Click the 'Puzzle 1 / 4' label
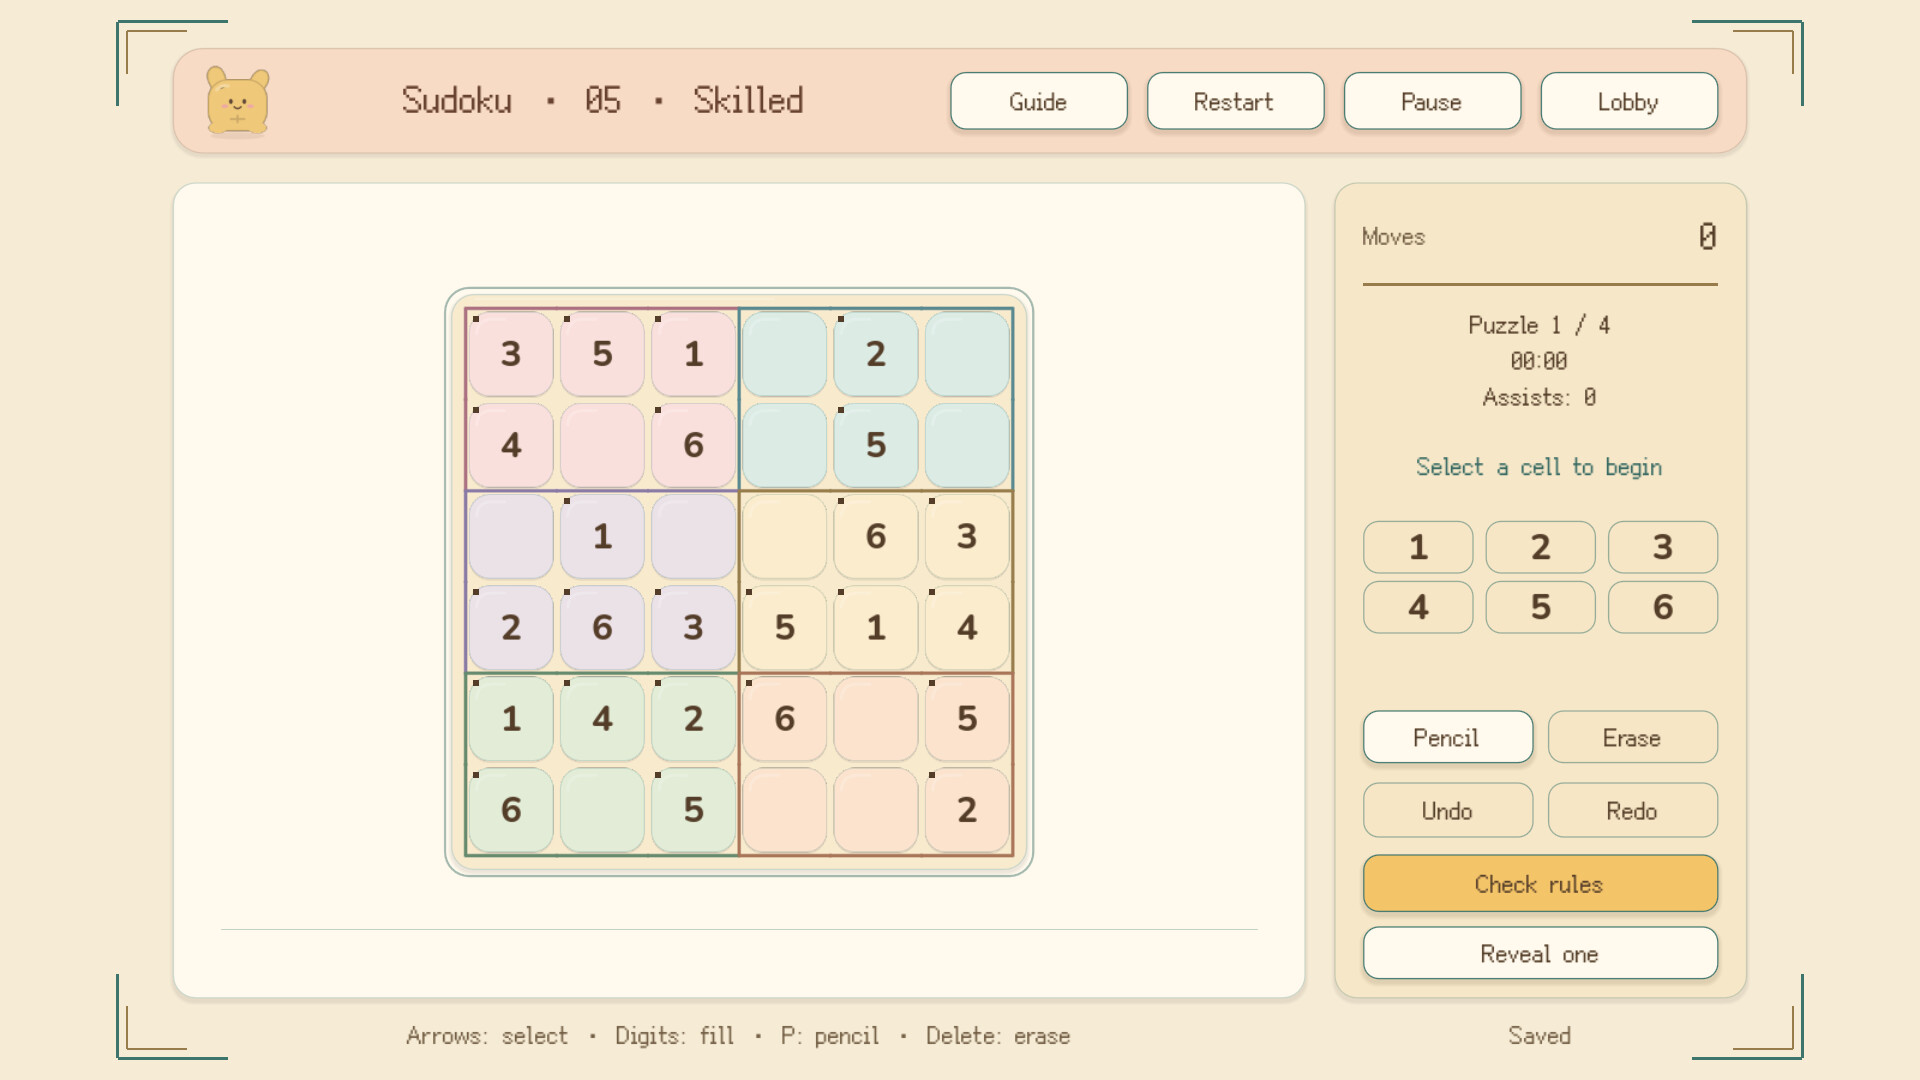The image size is (1920, 1080). (x=1539, y=325)
